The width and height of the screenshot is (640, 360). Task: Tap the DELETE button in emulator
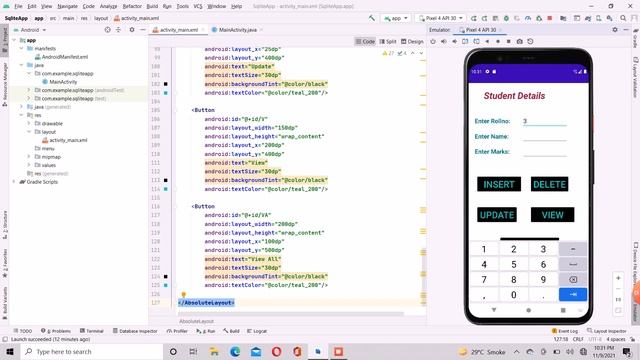click(549, 184)
